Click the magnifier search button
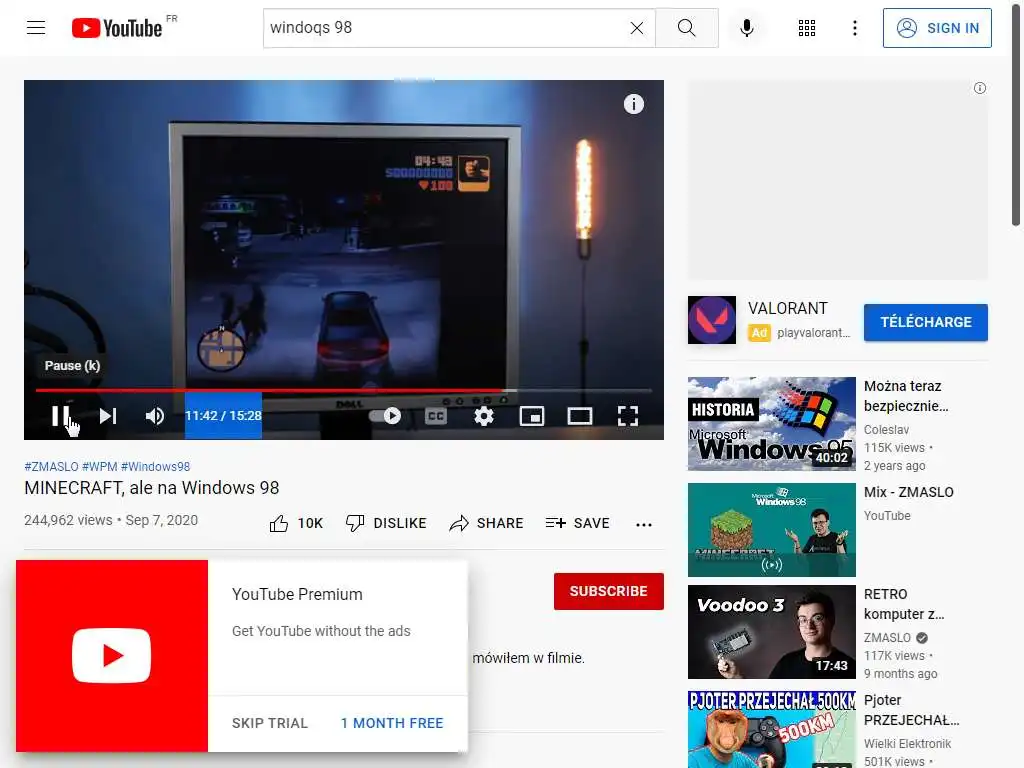This screenshot has width=1024, height=768. 686,28
